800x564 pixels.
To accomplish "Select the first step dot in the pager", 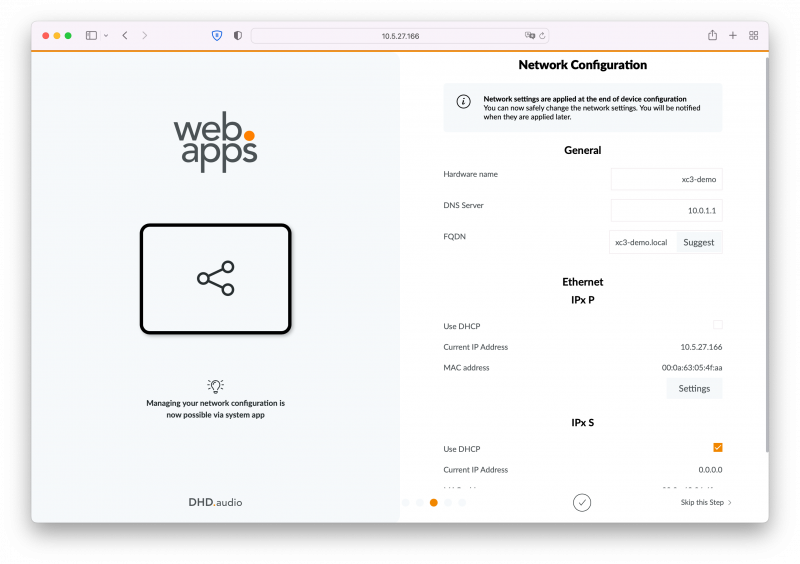I will pos(406,503).
